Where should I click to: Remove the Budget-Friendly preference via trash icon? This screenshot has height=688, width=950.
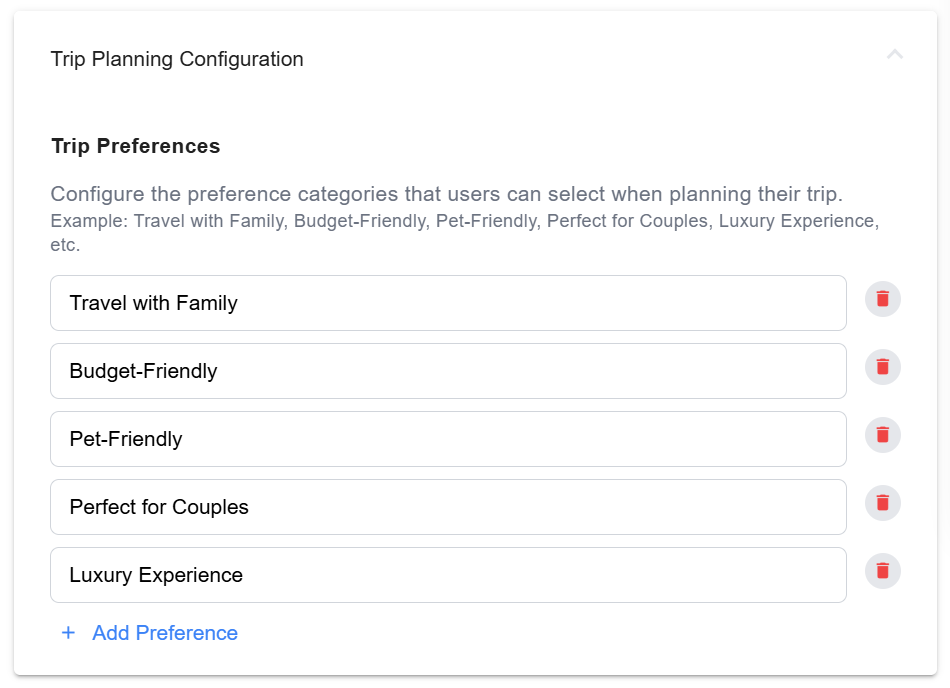(x=882, y=367)
